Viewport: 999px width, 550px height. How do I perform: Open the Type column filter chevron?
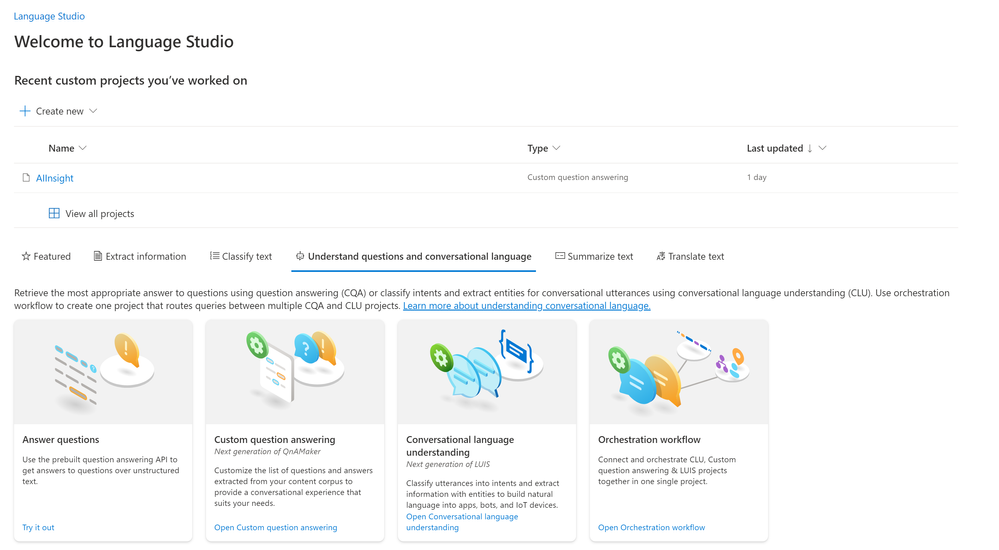click(556, 148)
